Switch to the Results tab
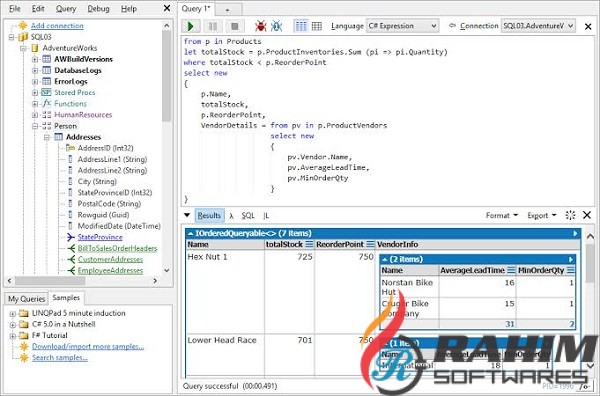Image resolution: width=600 pixels, height=396 pixels. click(209, 215)
